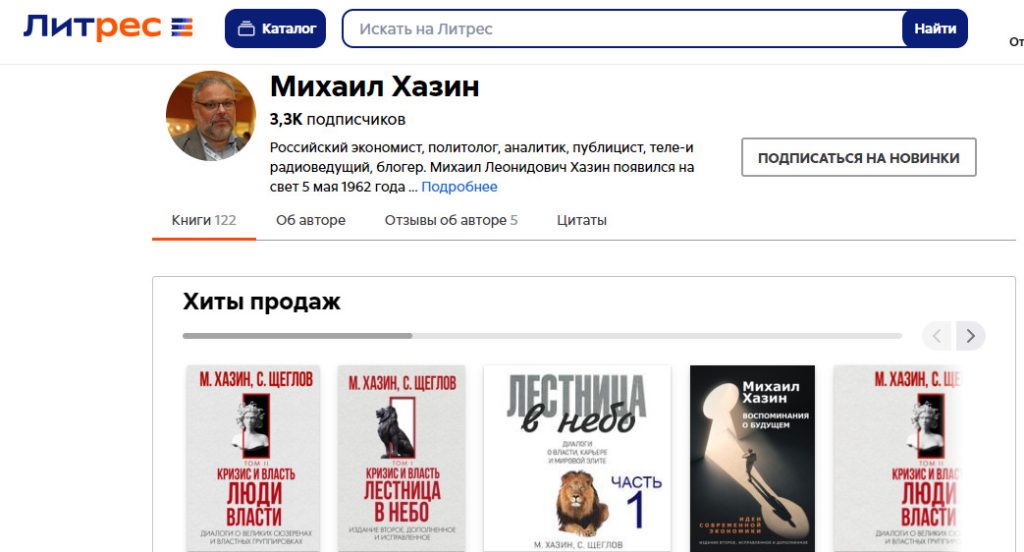This screenshot has height=552, width=1024.
Task: Click the Найти search button
Action: coord(935,29)
